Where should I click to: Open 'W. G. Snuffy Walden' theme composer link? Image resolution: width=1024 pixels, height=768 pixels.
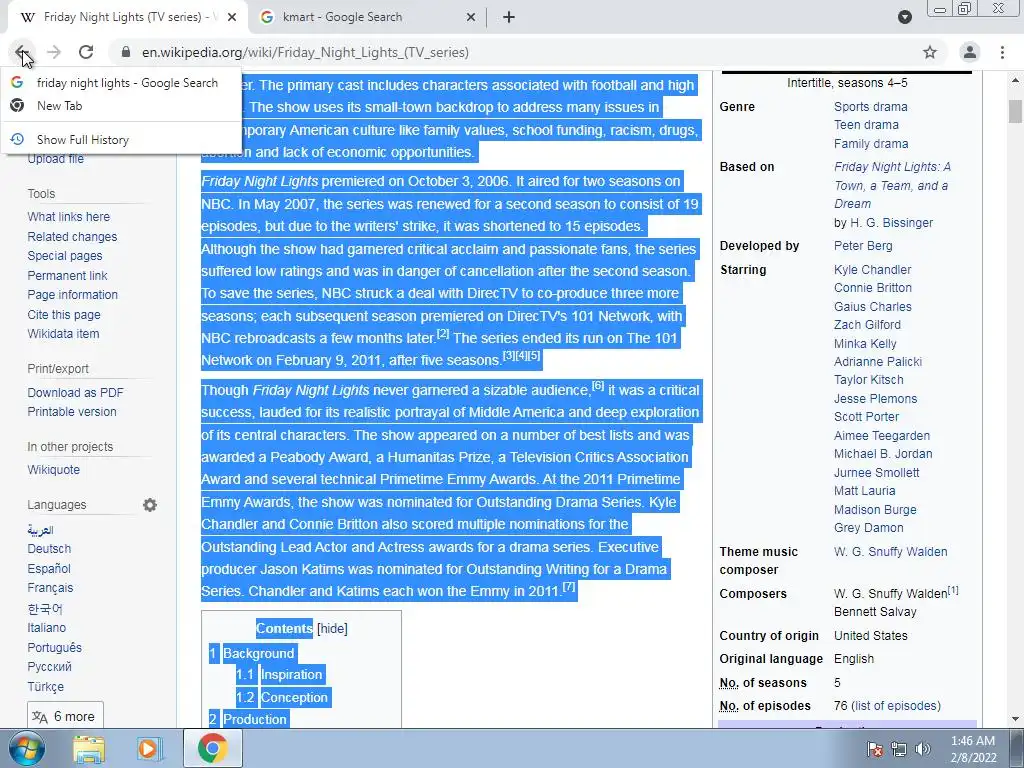[x=891, y=552]
